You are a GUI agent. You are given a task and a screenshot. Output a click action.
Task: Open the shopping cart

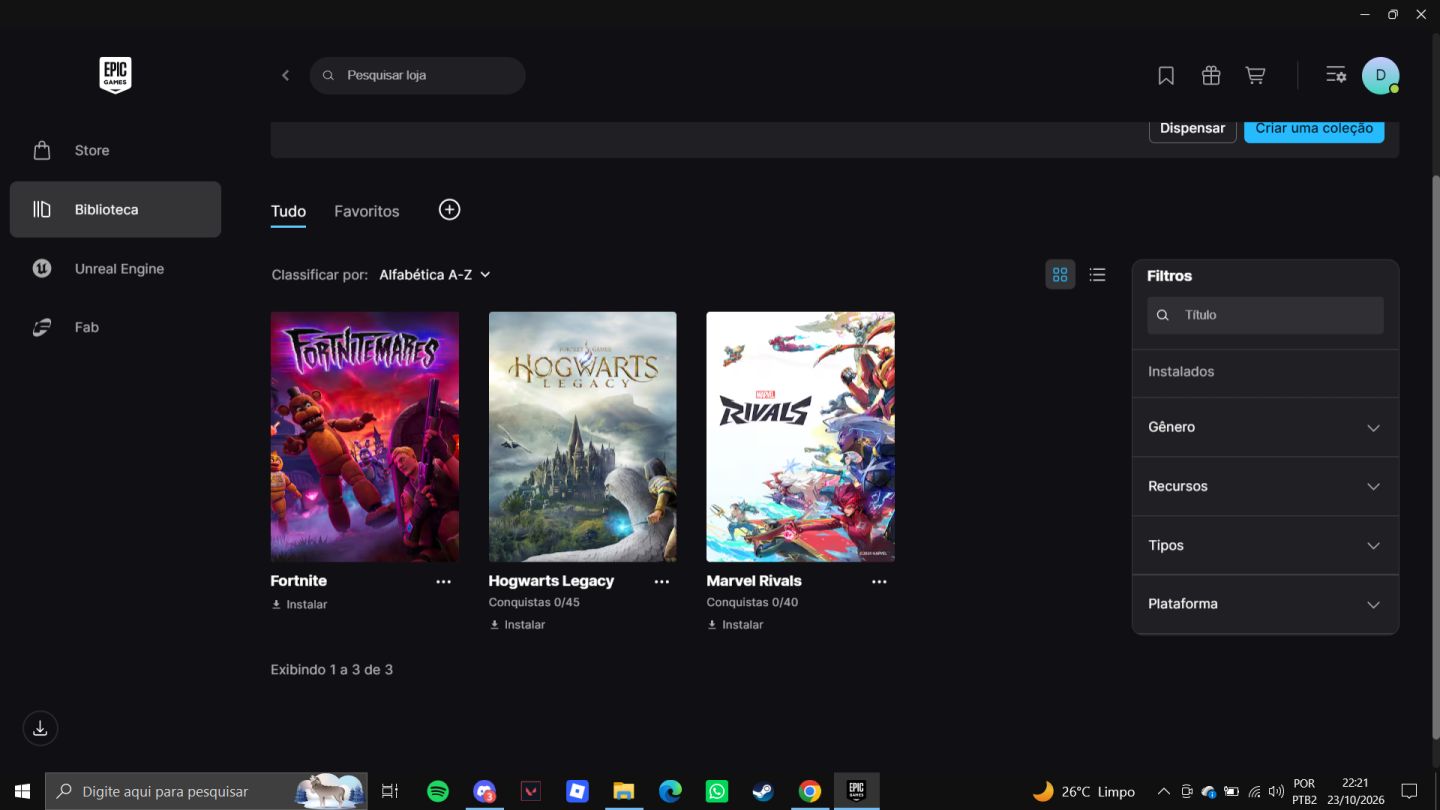click(x=1255, y=75)
